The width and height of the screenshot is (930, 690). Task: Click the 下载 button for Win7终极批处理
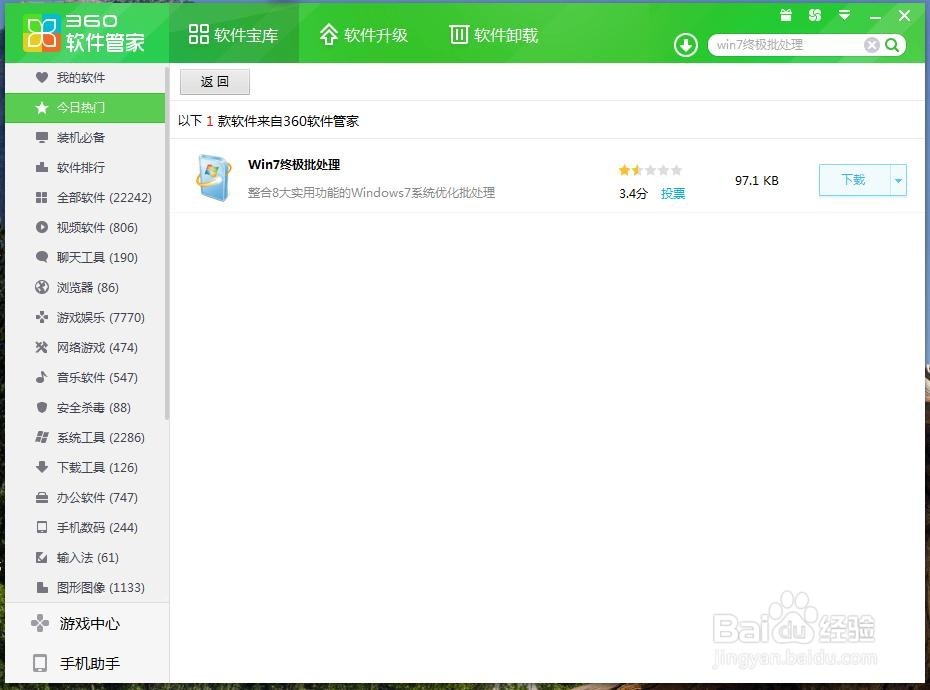[854, 180]
